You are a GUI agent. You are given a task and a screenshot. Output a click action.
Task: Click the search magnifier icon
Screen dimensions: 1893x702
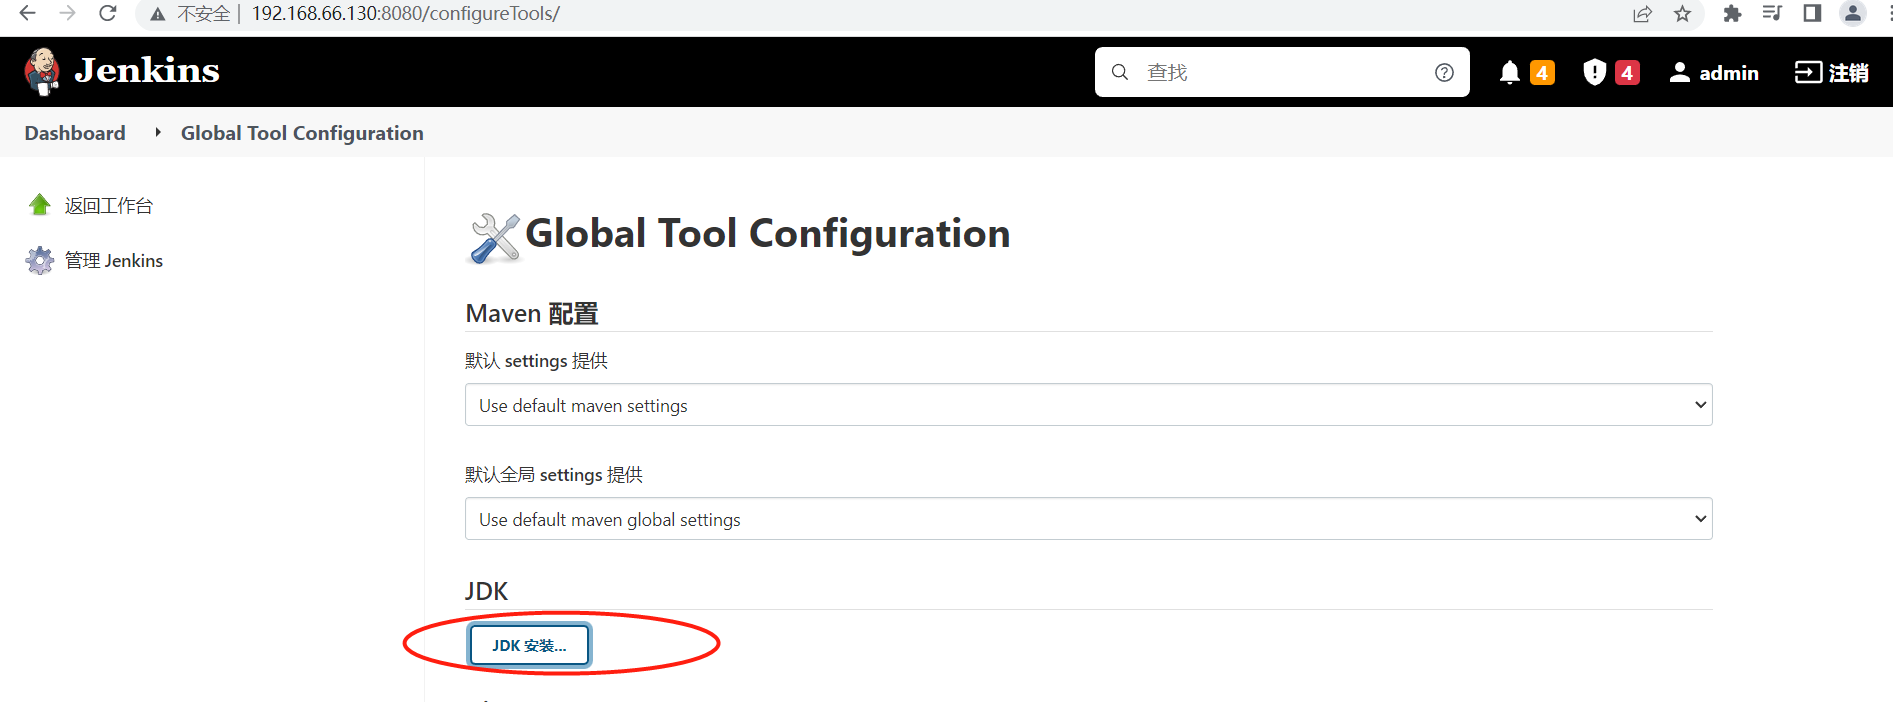[1120, 72]
